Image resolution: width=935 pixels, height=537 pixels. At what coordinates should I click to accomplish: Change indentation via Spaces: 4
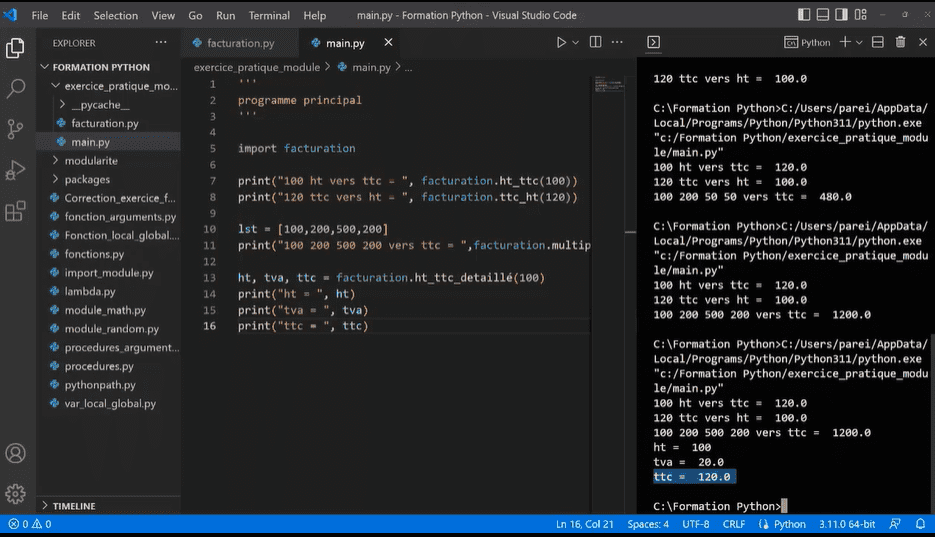pos(648,524)
